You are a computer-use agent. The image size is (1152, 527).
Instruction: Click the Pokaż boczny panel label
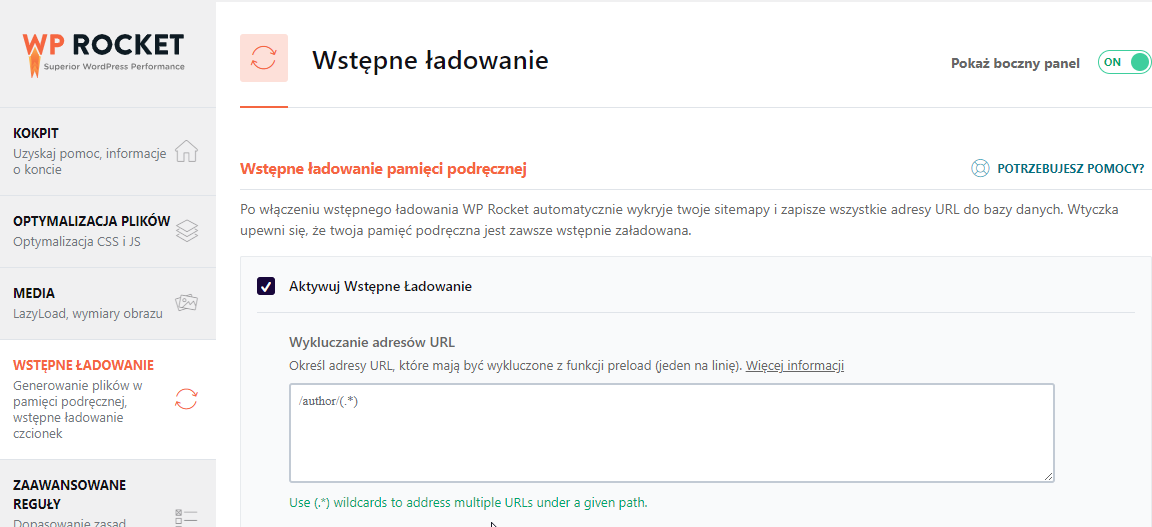point(1015,63)
